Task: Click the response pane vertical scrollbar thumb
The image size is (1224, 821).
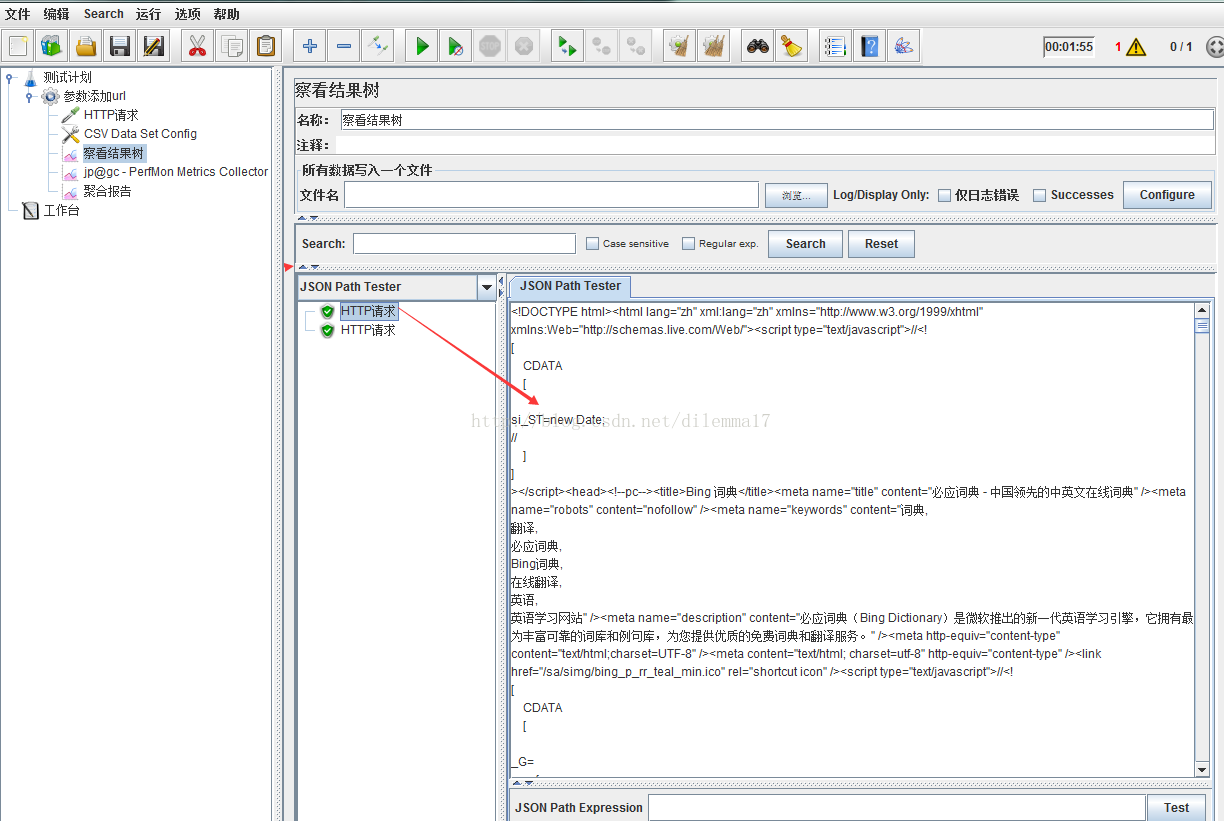Action: pos(1202,325)
